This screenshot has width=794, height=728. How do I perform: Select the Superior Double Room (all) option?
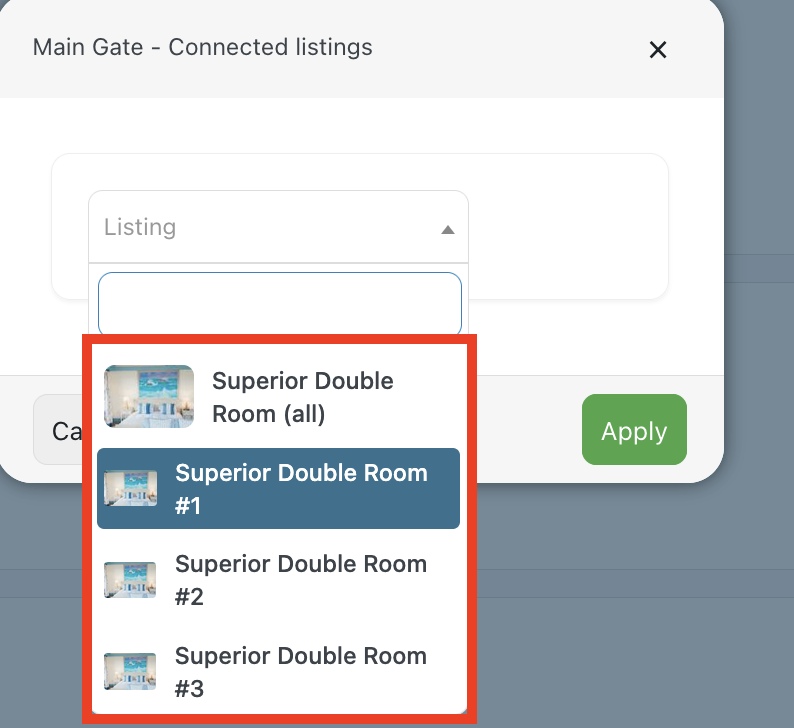click(x=303, y=397)
